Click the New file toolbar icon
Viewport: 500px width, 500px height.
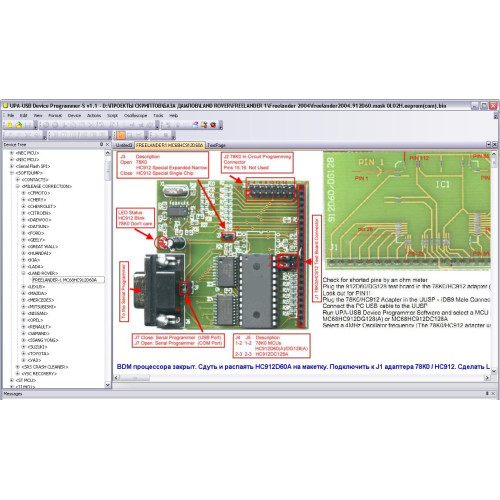[x=10, y=125]
